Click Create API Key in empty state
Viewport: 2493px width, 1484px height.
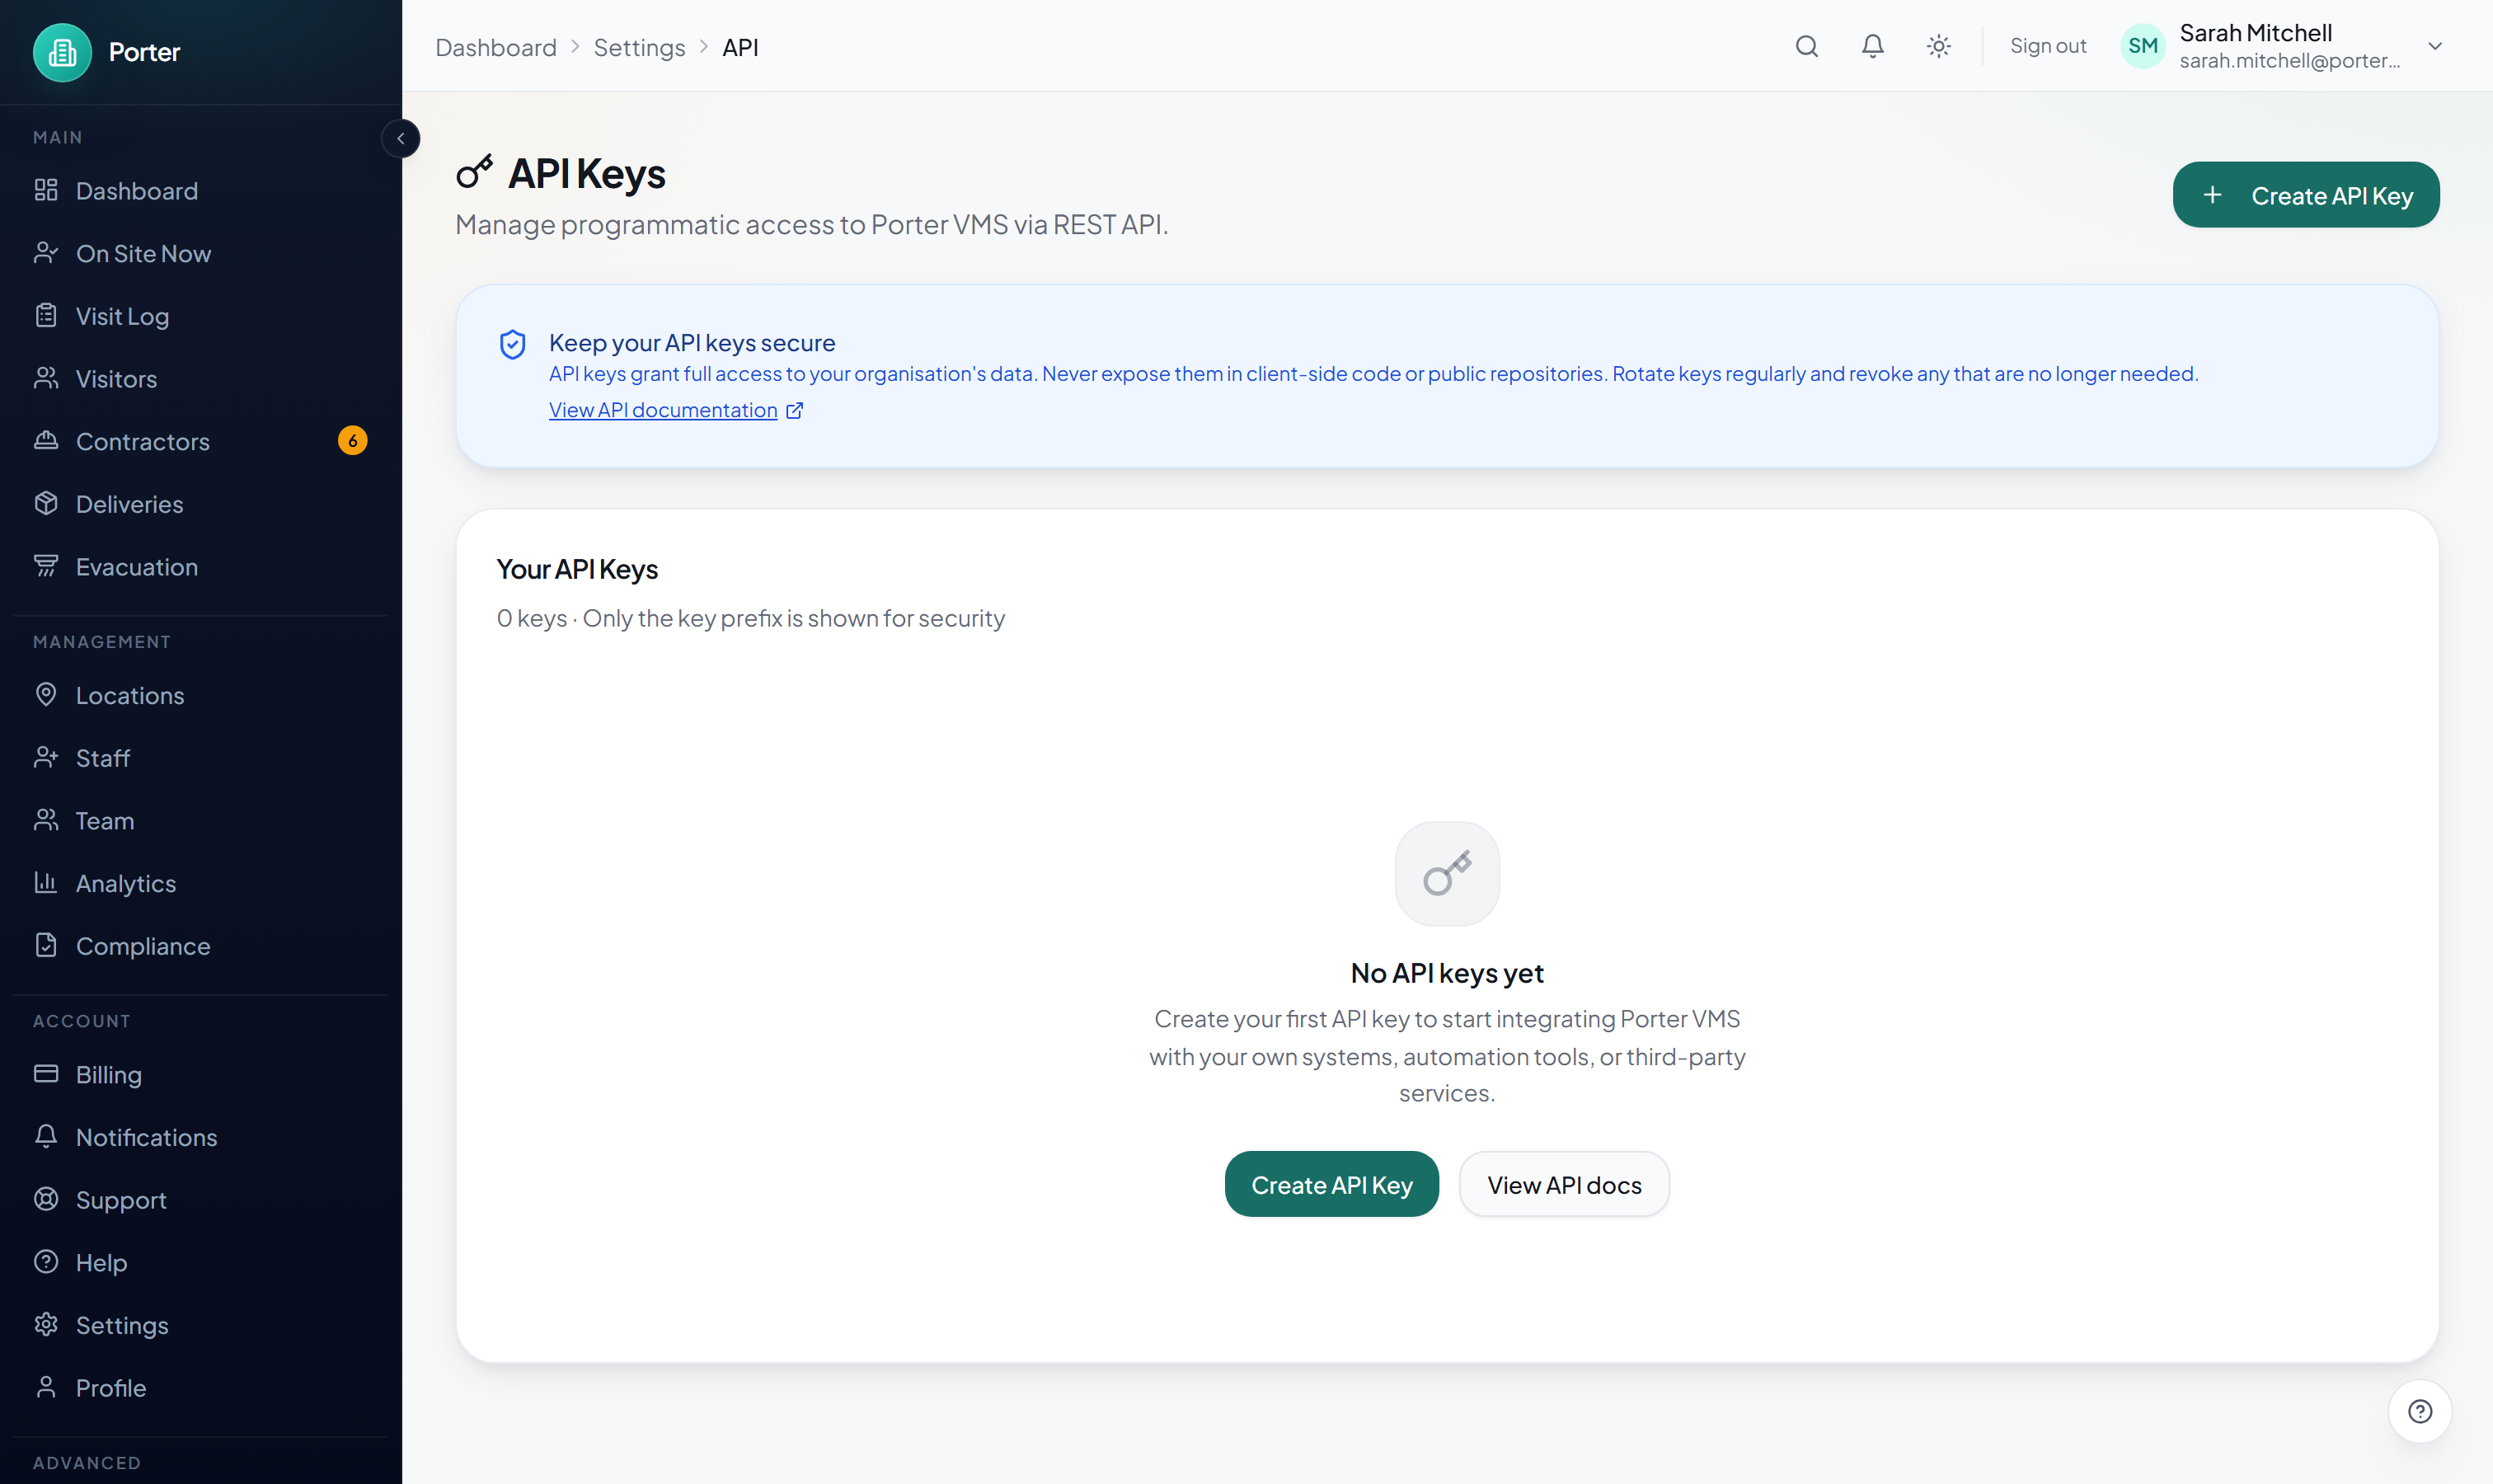(x=1331, y=1184)
